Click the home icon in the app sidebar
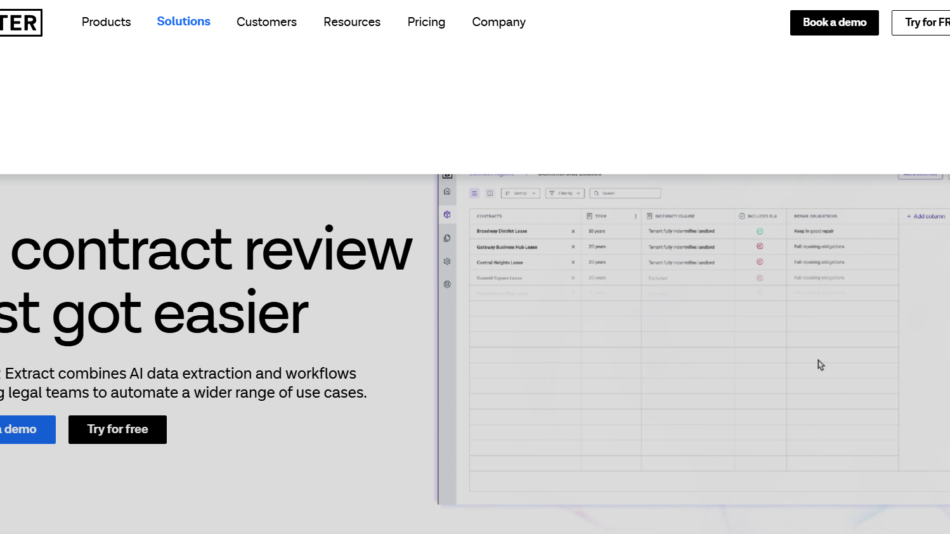950x534 pixels. coord(447,192)
